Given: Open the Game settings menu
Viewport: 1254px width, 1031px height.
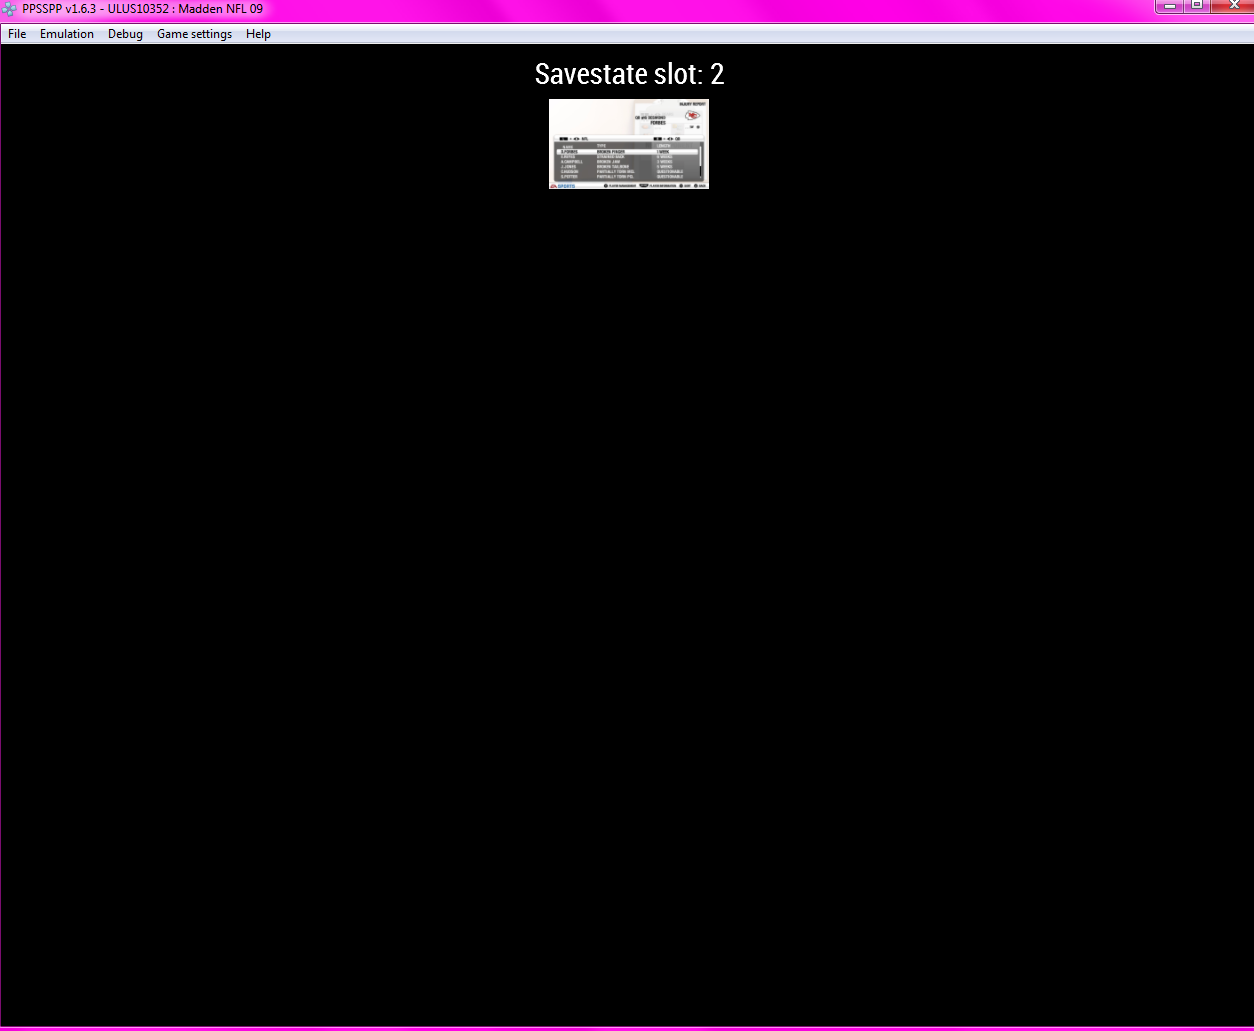Looking at the screenshot, I should (x=194, y=34).
